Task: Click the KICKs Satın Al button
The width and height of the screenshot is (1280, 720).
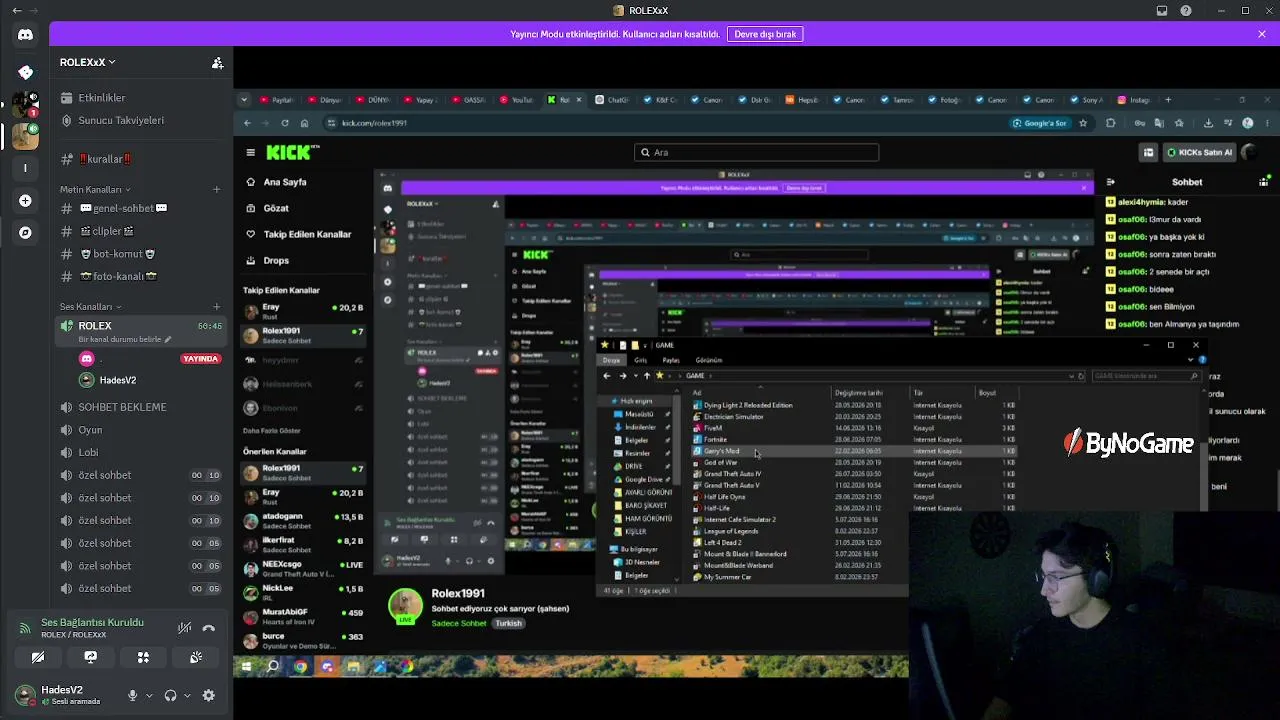Action: [x=1200, y=152]
